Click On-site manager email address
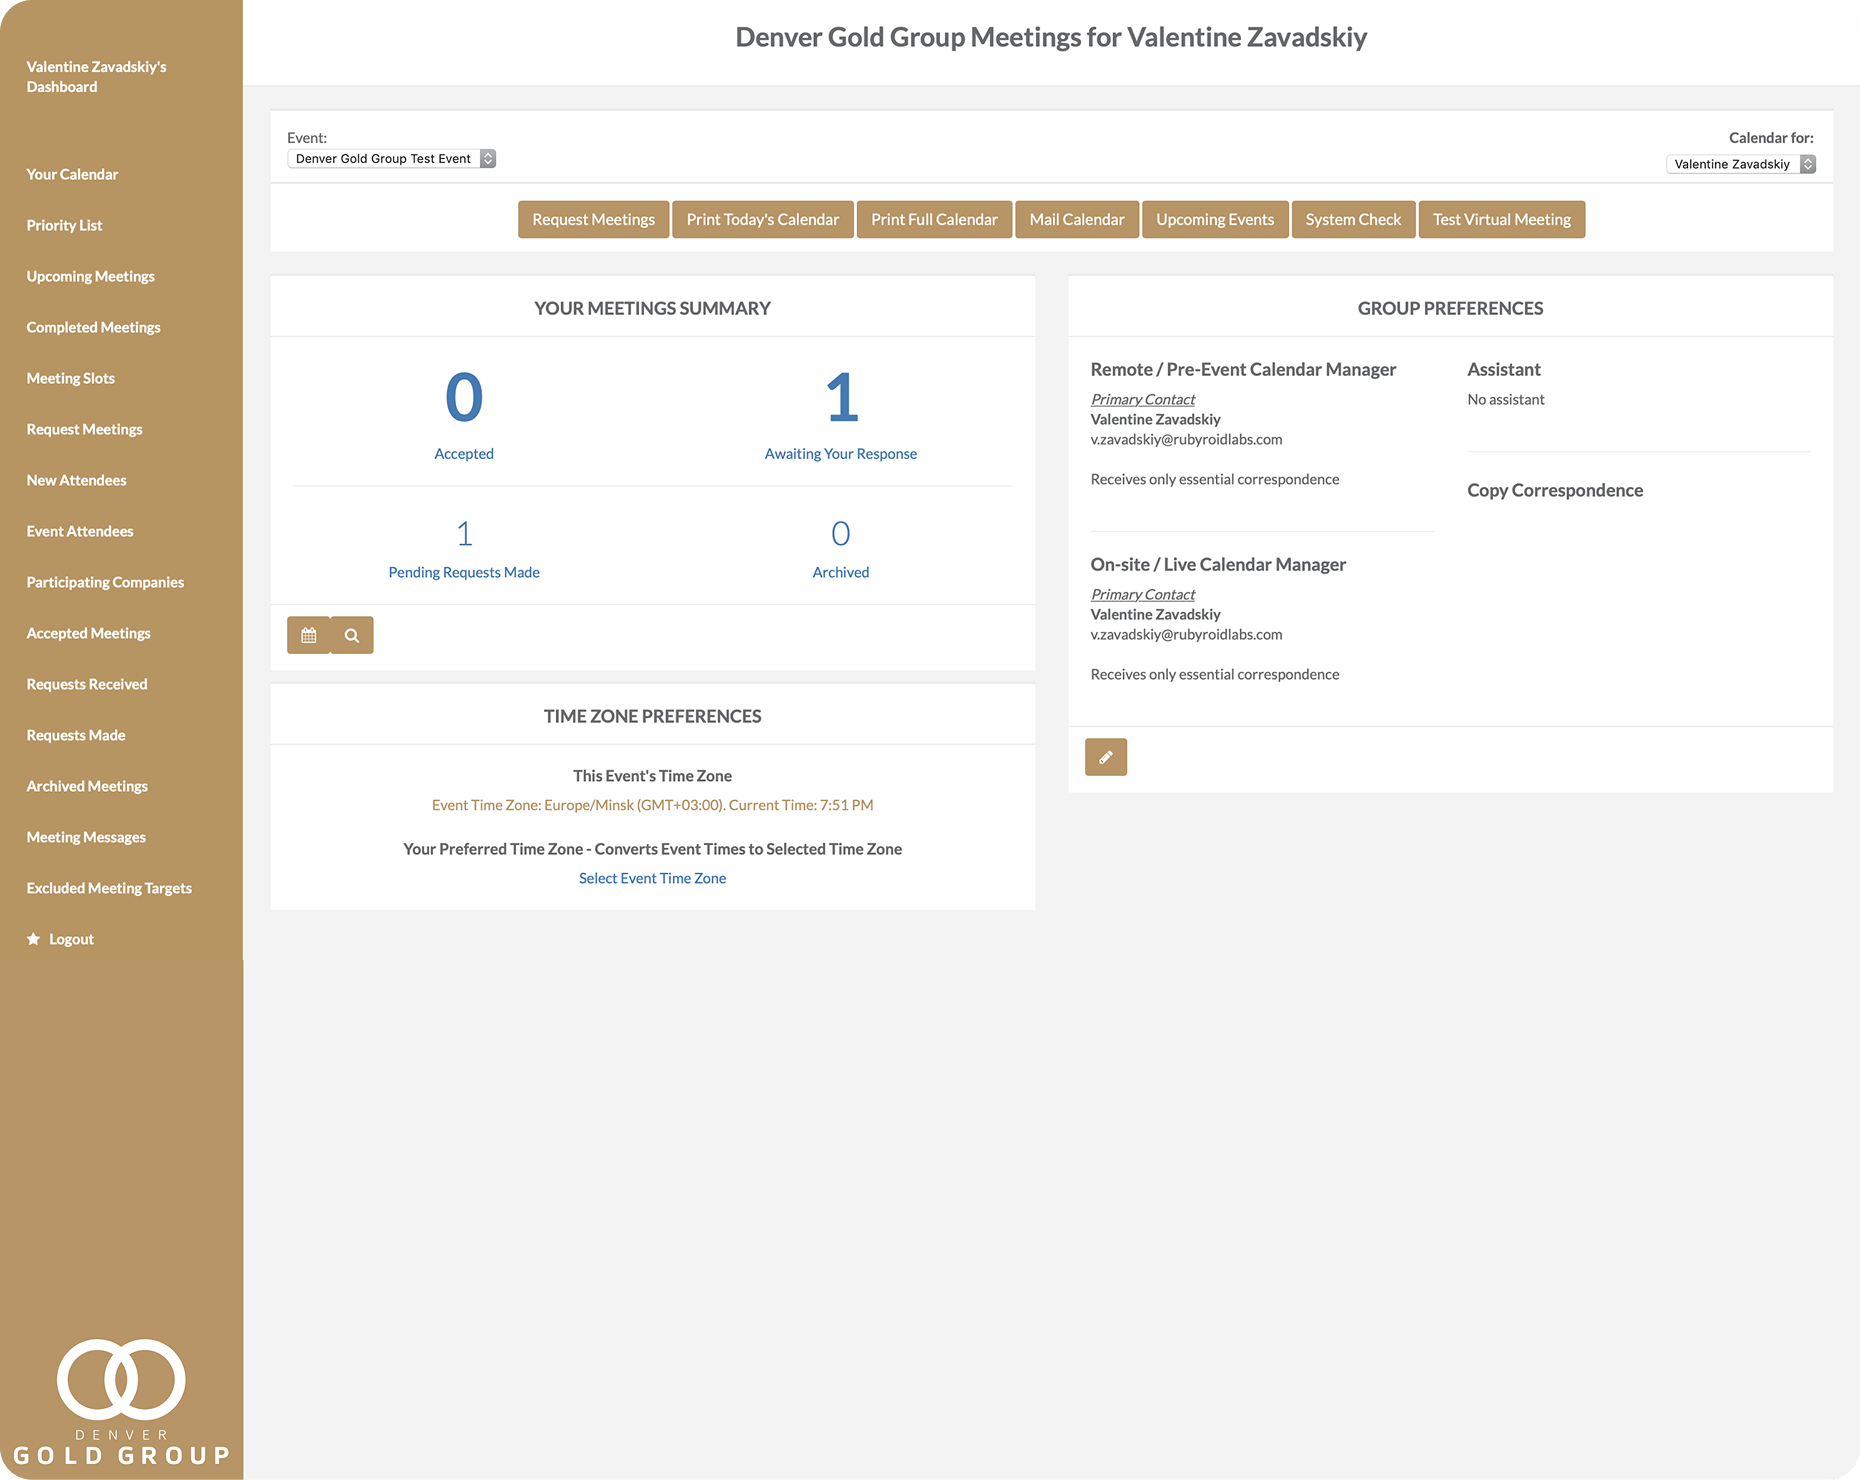This screenshot has width=1860, height=1480. click(1186, 634)
